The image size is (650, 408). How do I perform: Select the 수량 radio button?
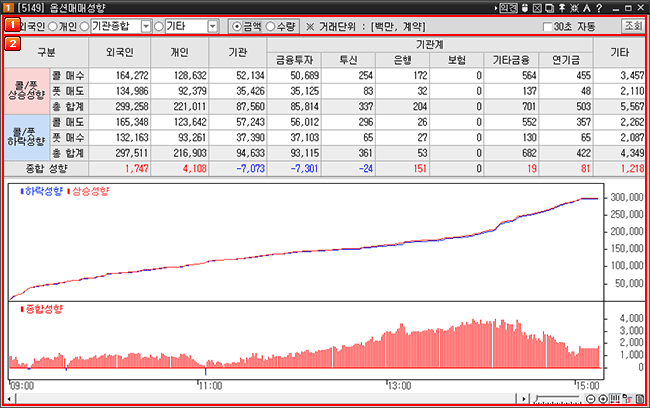click(271, 26)
